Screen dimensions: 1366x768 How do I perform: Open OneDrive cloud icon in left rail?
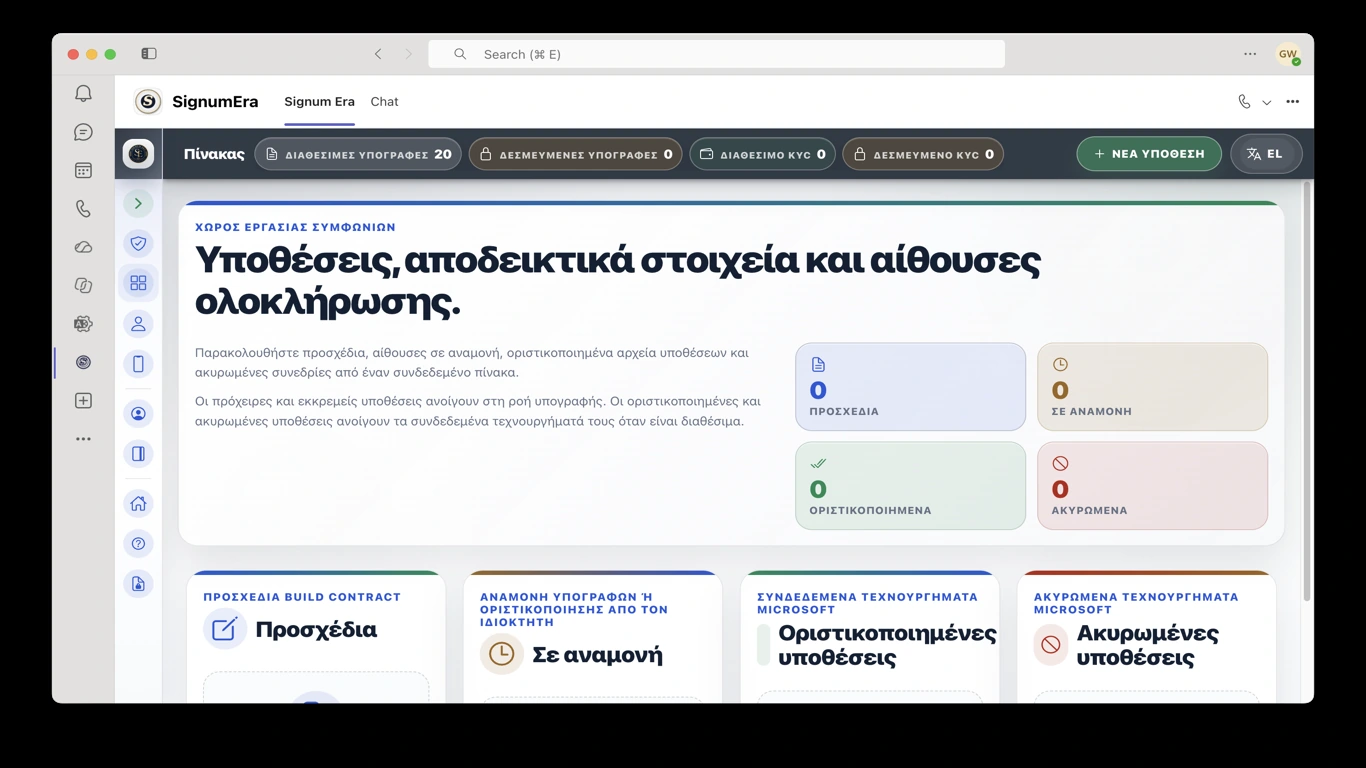pos(83,247)
